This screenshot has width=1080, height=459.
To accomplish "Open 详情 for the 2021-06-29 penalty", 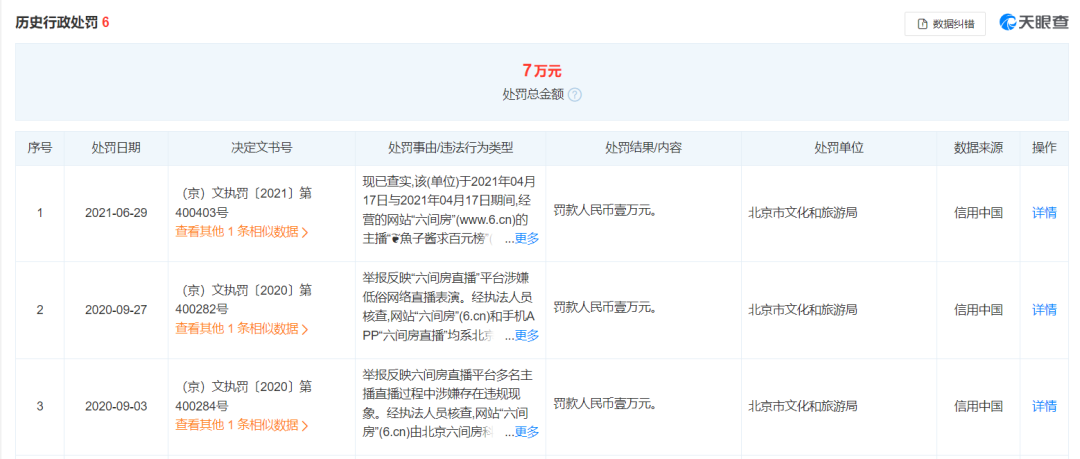I will coord(1044,213).
